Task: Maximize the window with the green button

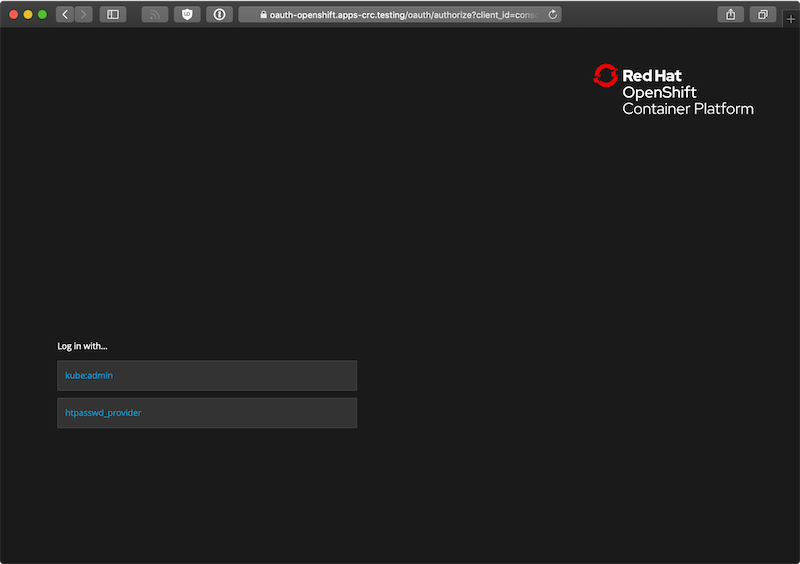Action: [42, 14]
